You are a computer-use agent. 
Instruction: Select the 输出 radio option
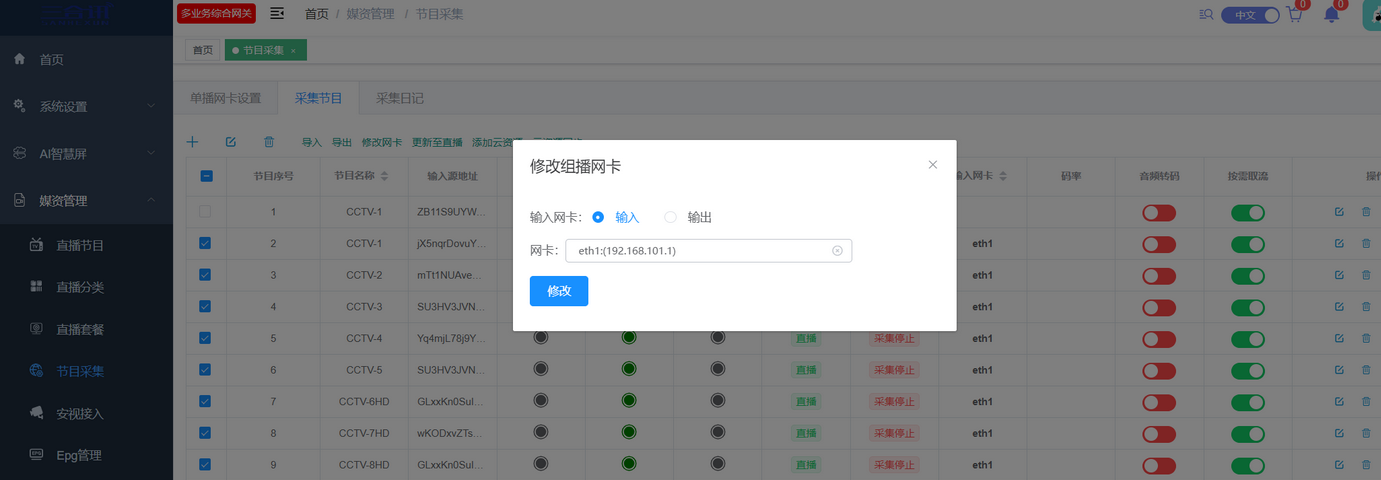pos(671,217)
